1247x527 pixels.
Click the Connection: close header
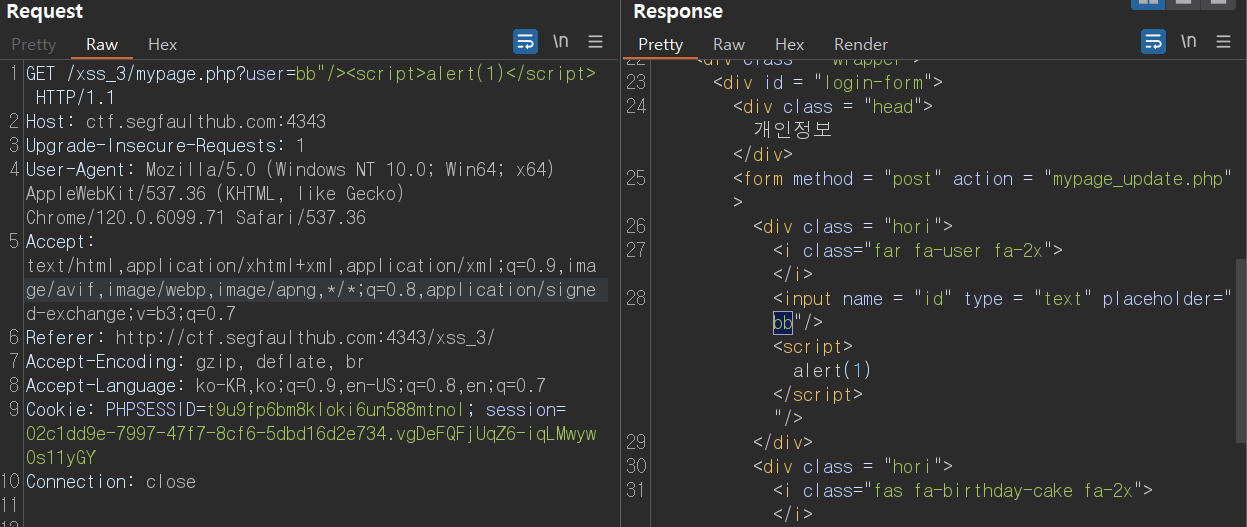[111, 482]
